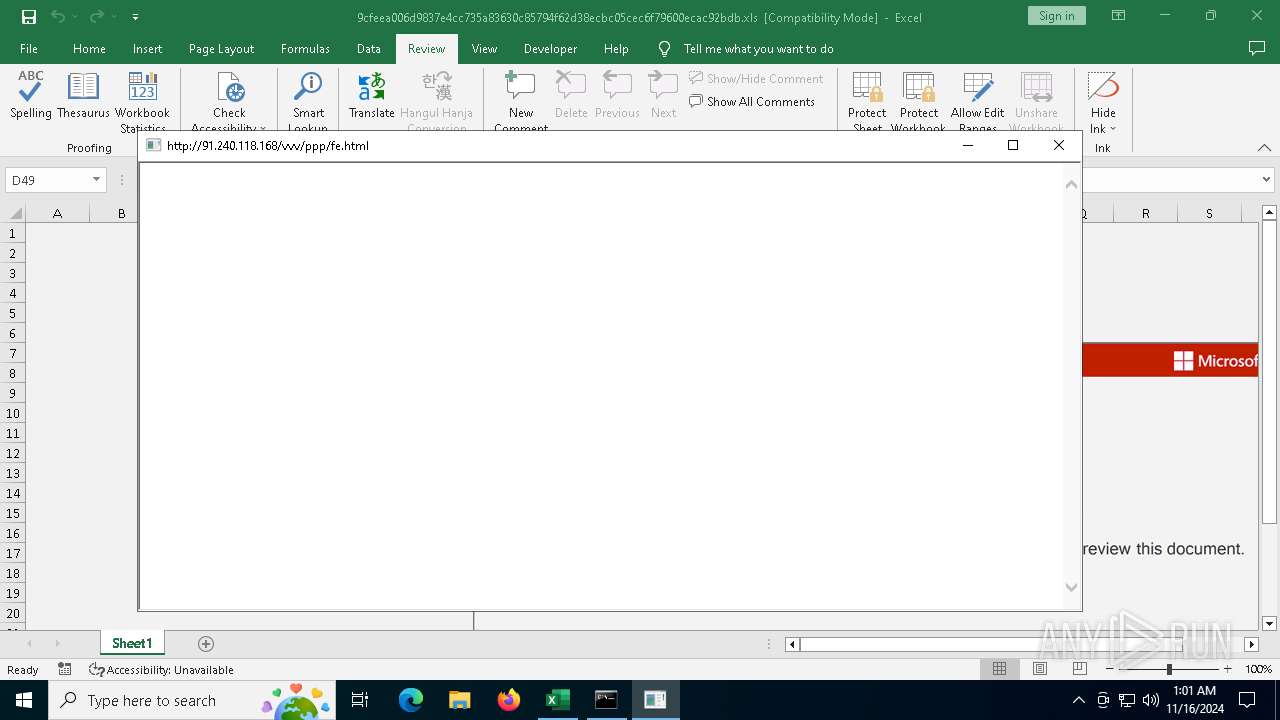Image resolution: width=1280 pixels, height=720 pixels.
Task: Open File Explorer from the taskbar
Action: coord(459,700)
